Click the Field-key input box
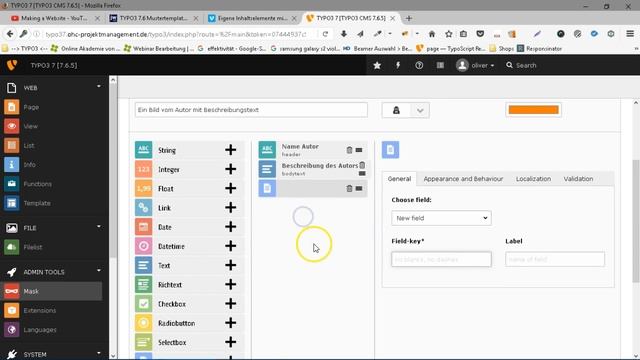The width and height of the screenshot is (640, 360). pyautogui.click(x=441, y=259)
